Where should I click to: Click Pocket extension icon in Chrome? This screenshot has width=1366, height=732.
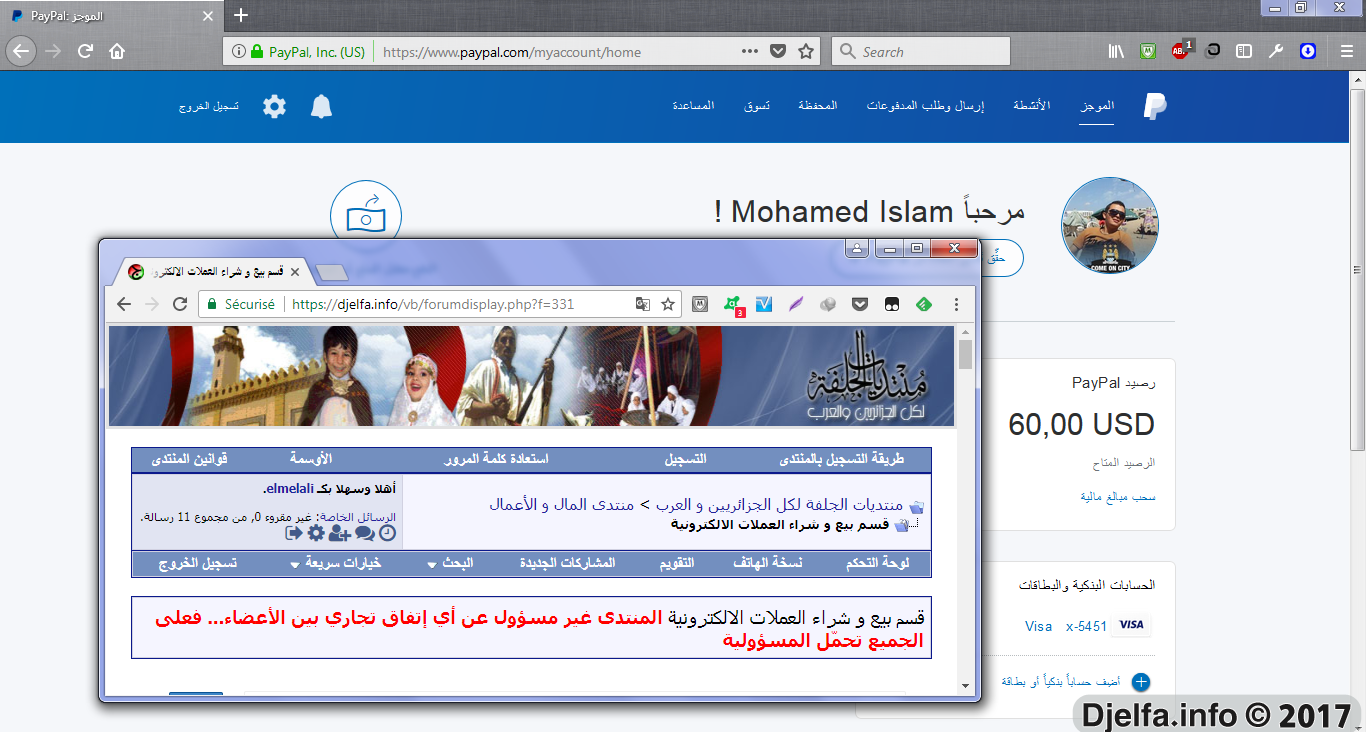click(860, 304)
